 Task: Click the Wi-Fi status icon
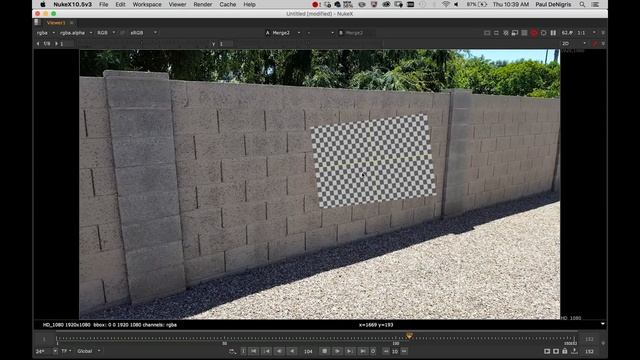[446, 4]
